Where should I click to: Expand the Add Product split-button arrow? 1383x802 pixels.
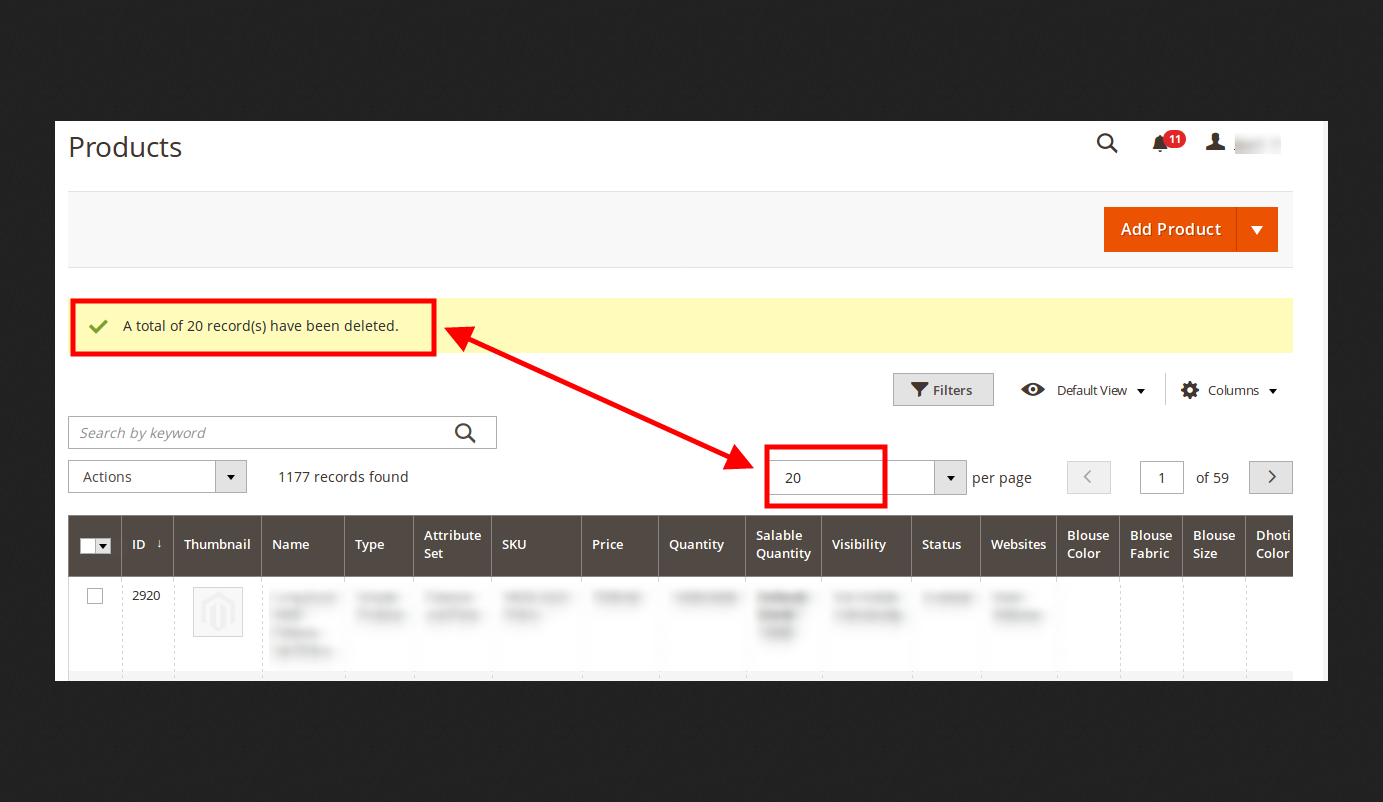(1257, 229)
